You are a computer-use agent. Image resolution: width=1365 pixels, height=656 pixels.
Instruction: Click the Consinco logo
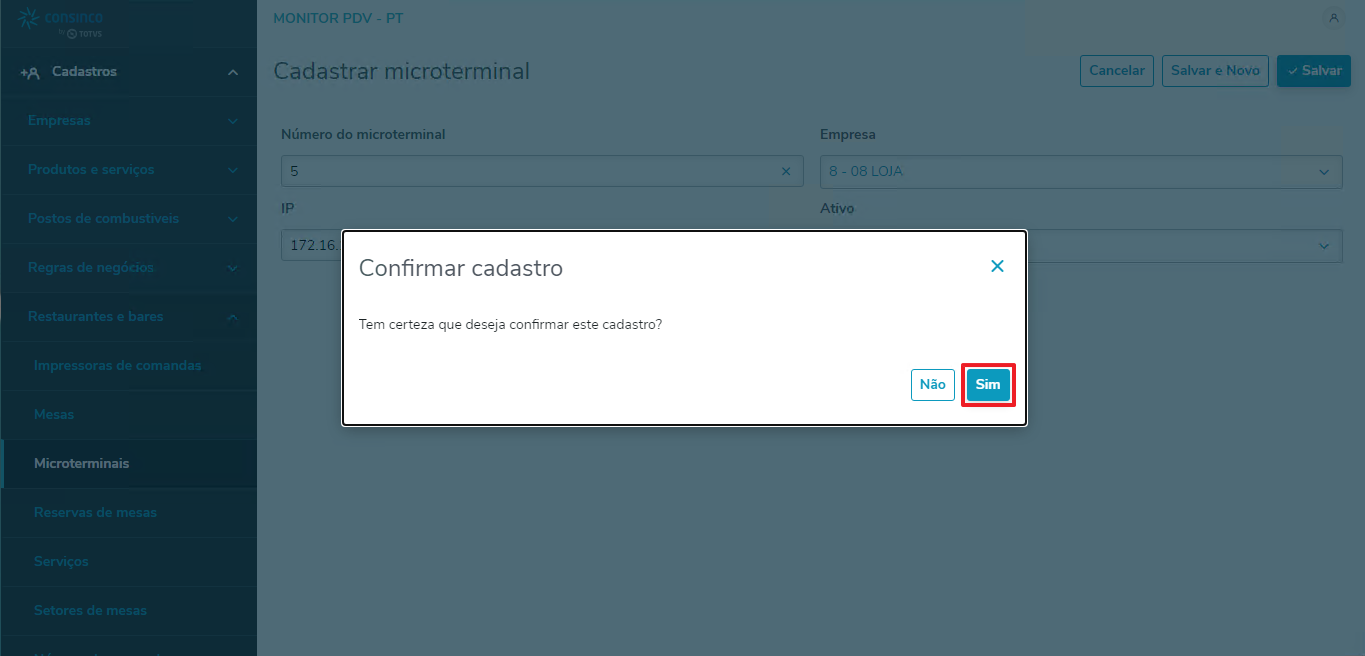(61, 22)
